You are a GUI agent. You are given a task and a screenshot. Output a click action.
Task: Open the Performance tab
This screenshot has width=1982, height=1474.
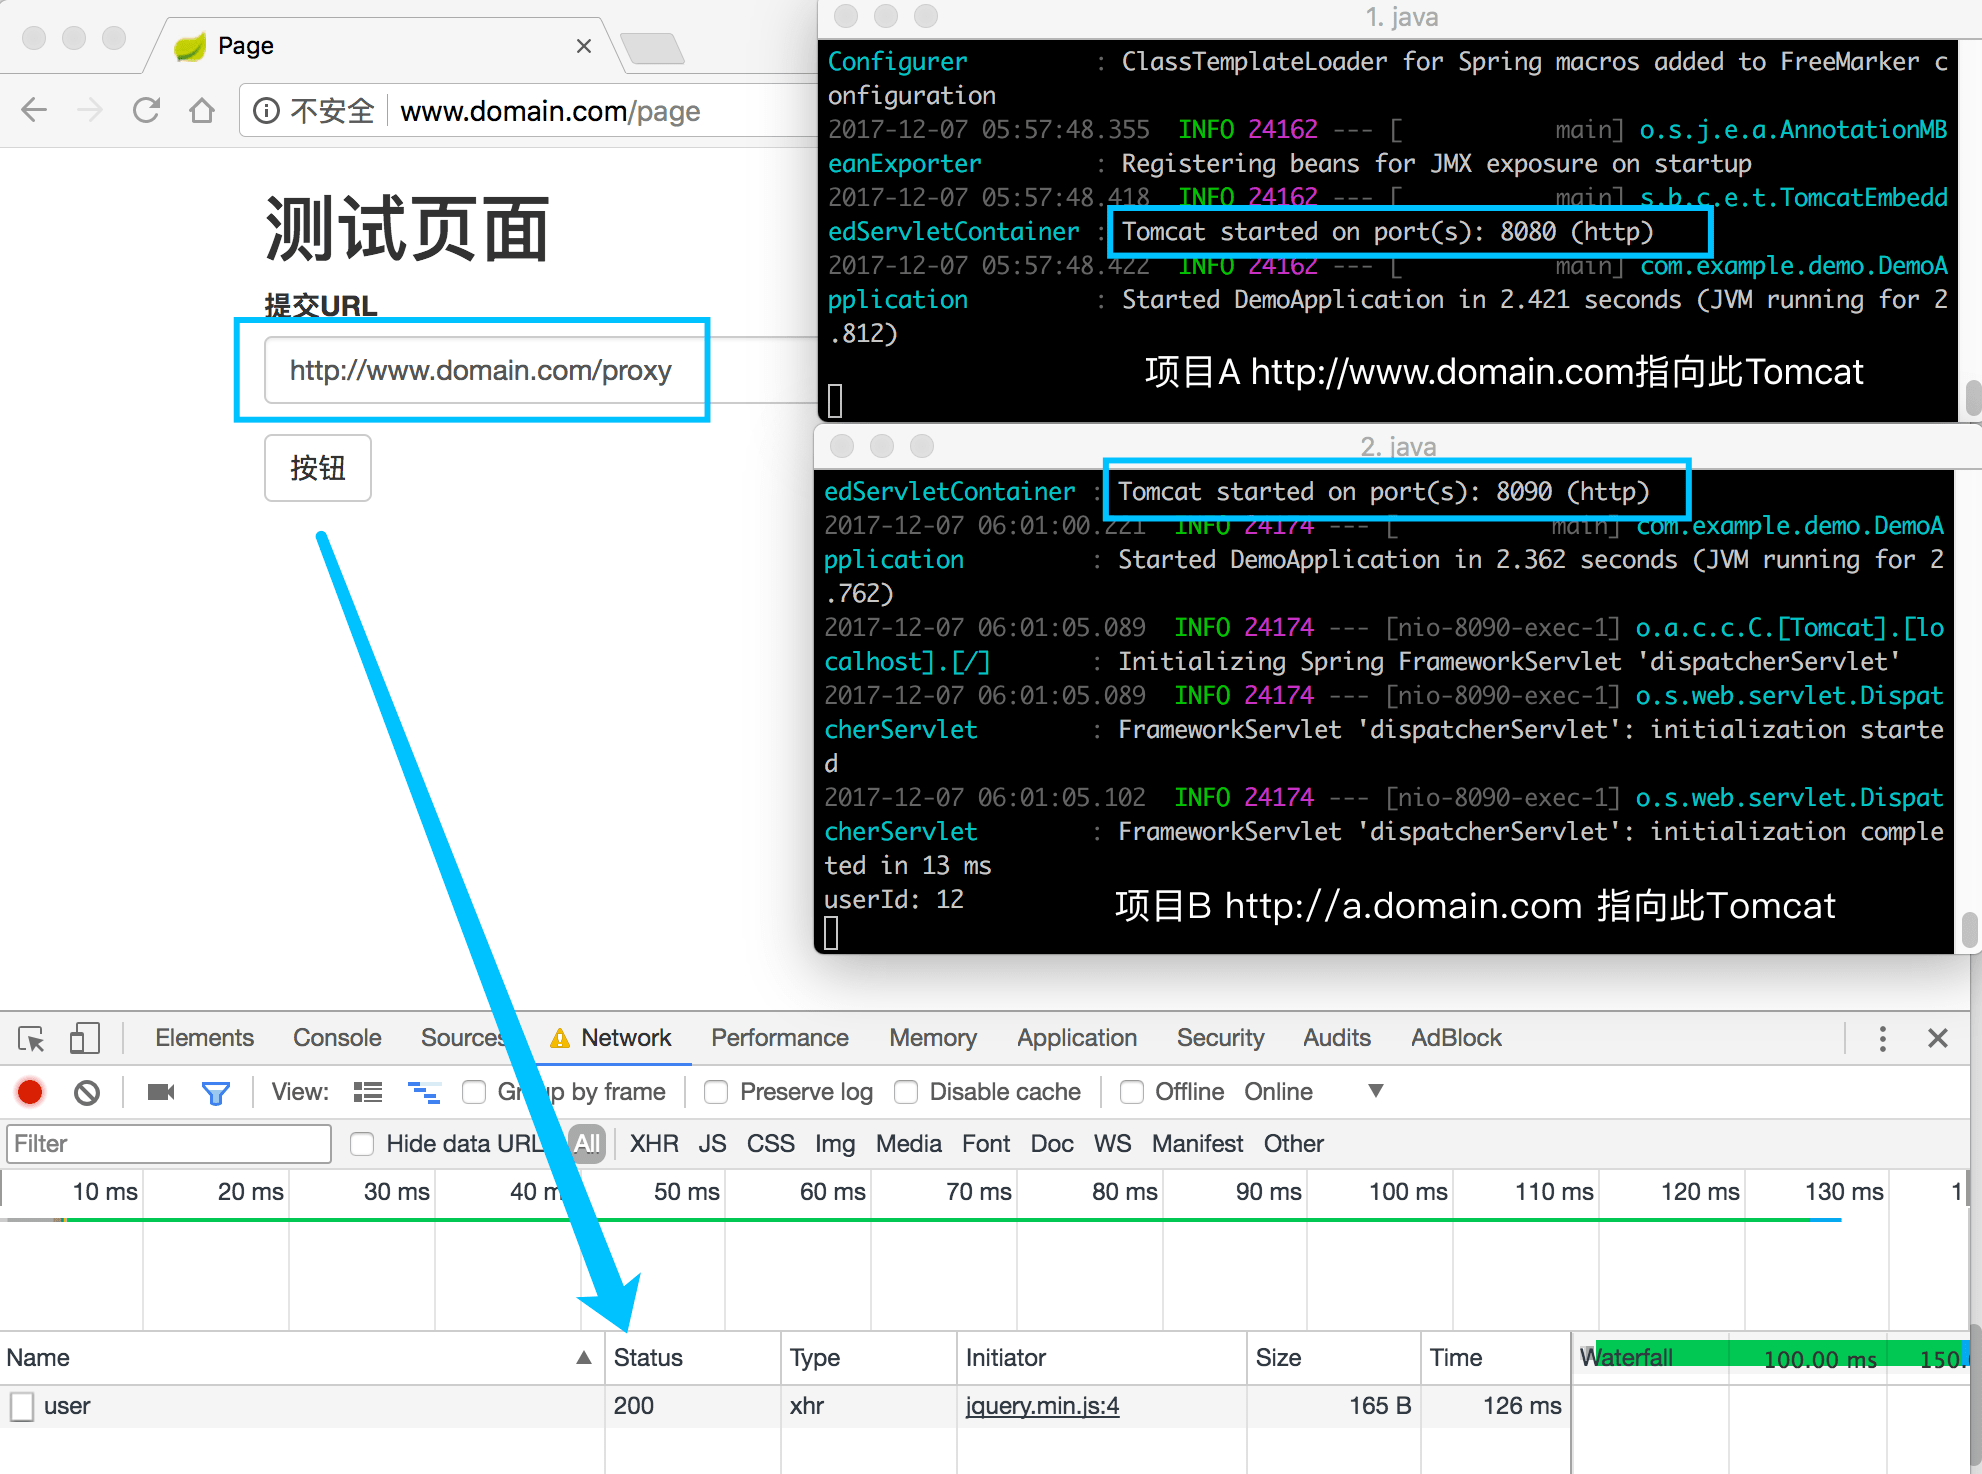click(780, 1038)
